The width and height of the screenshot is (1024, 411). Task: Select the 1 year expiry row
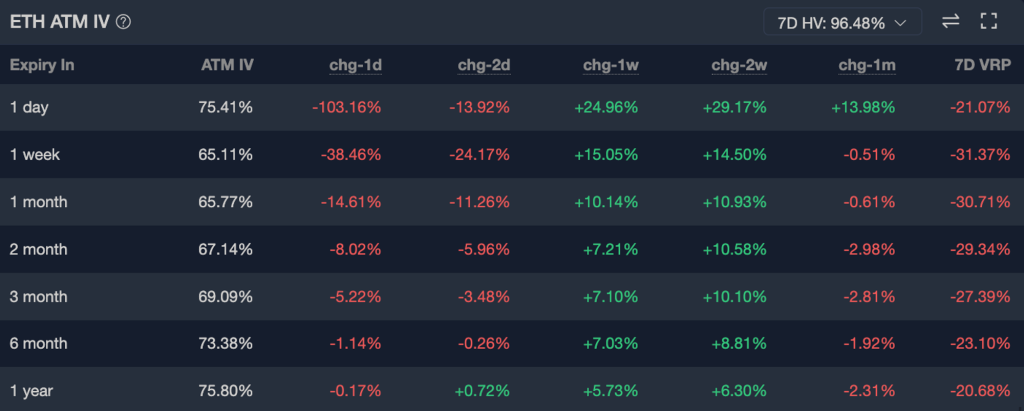coord(31,391)
